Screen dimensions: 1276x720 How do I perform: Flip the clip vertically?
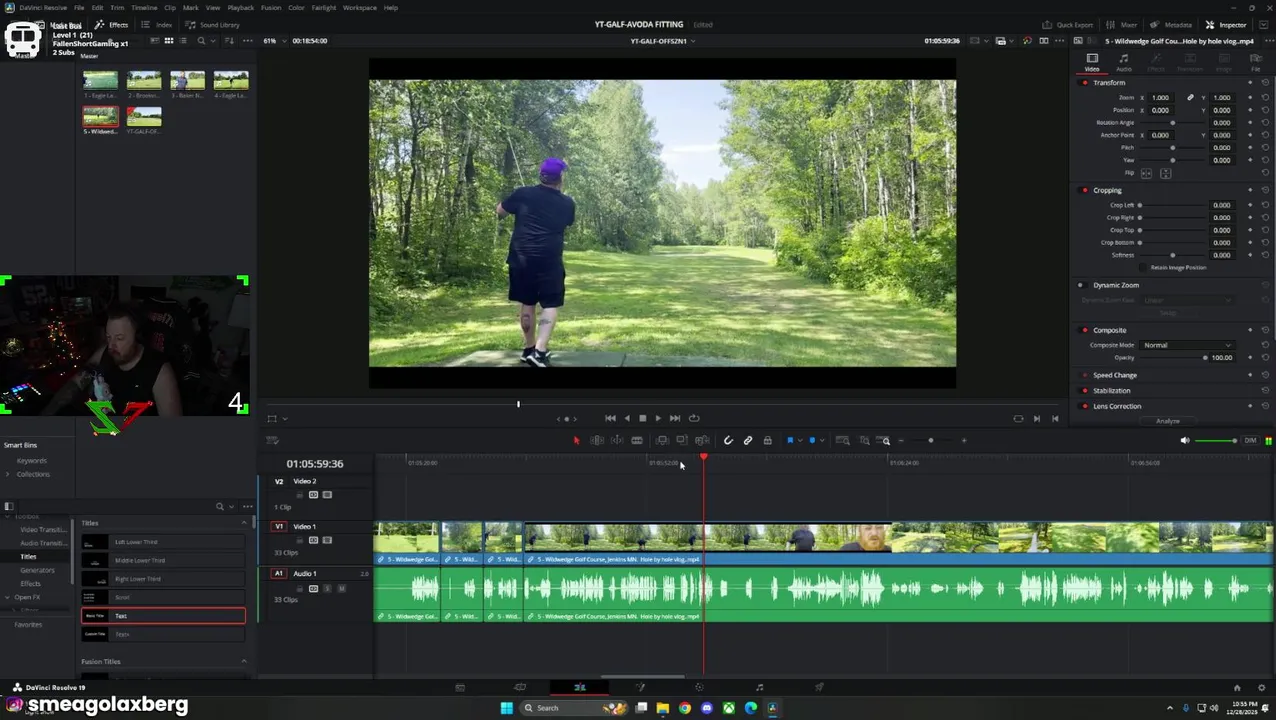[x=1165, y=173]
